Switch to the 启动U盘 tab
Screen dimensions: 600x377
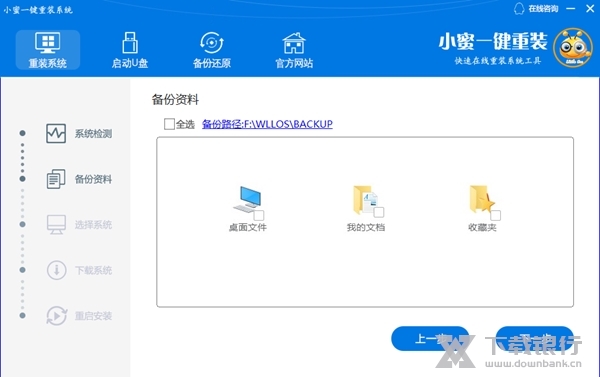tap(130, 50)
